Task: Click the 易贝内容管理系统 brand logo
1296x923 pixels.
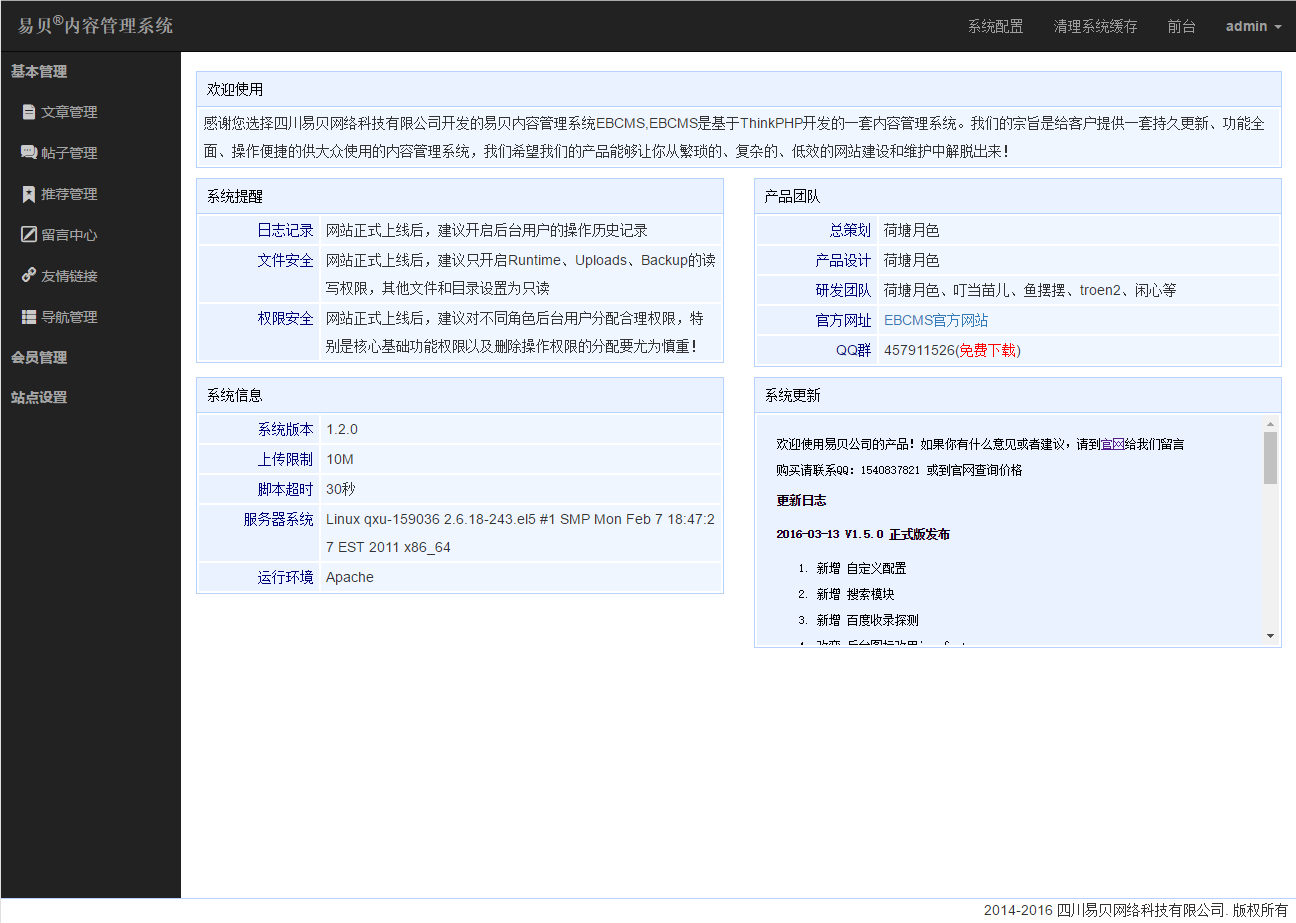Action: click(95, 26)
